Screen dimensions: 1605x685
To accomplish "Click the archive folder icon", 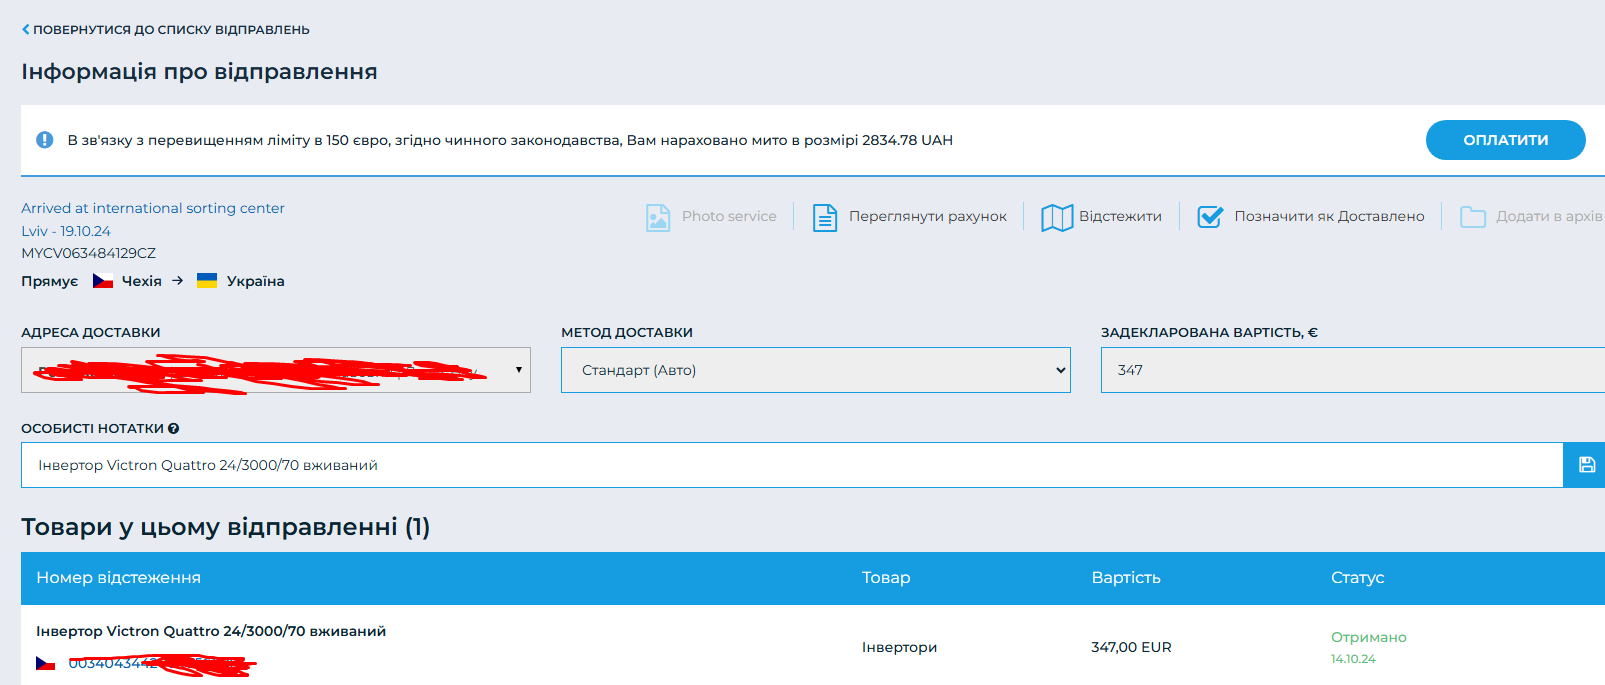I will coord(1473,217).
